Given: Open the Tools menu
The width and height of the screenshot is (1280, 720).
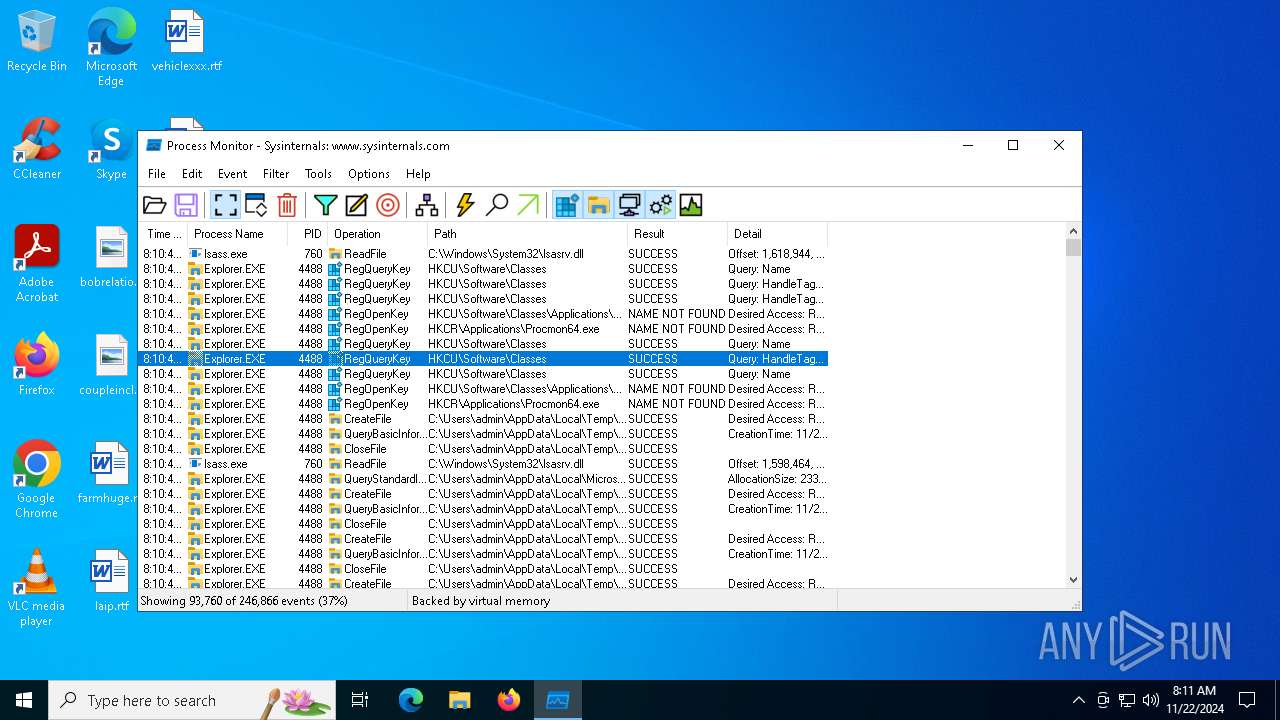Looking at the screenshot, I should [318, 174].
